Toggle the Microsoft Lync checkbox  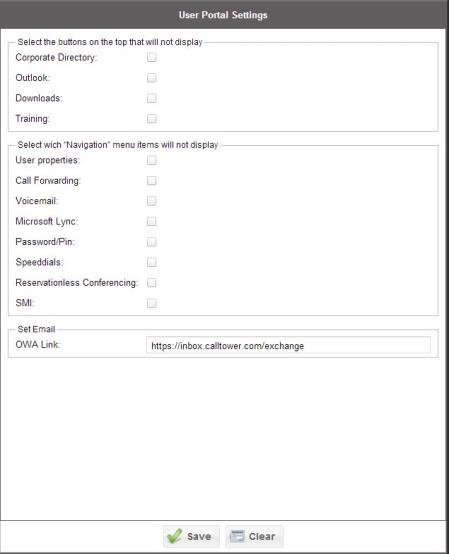(x=152, y=222)
